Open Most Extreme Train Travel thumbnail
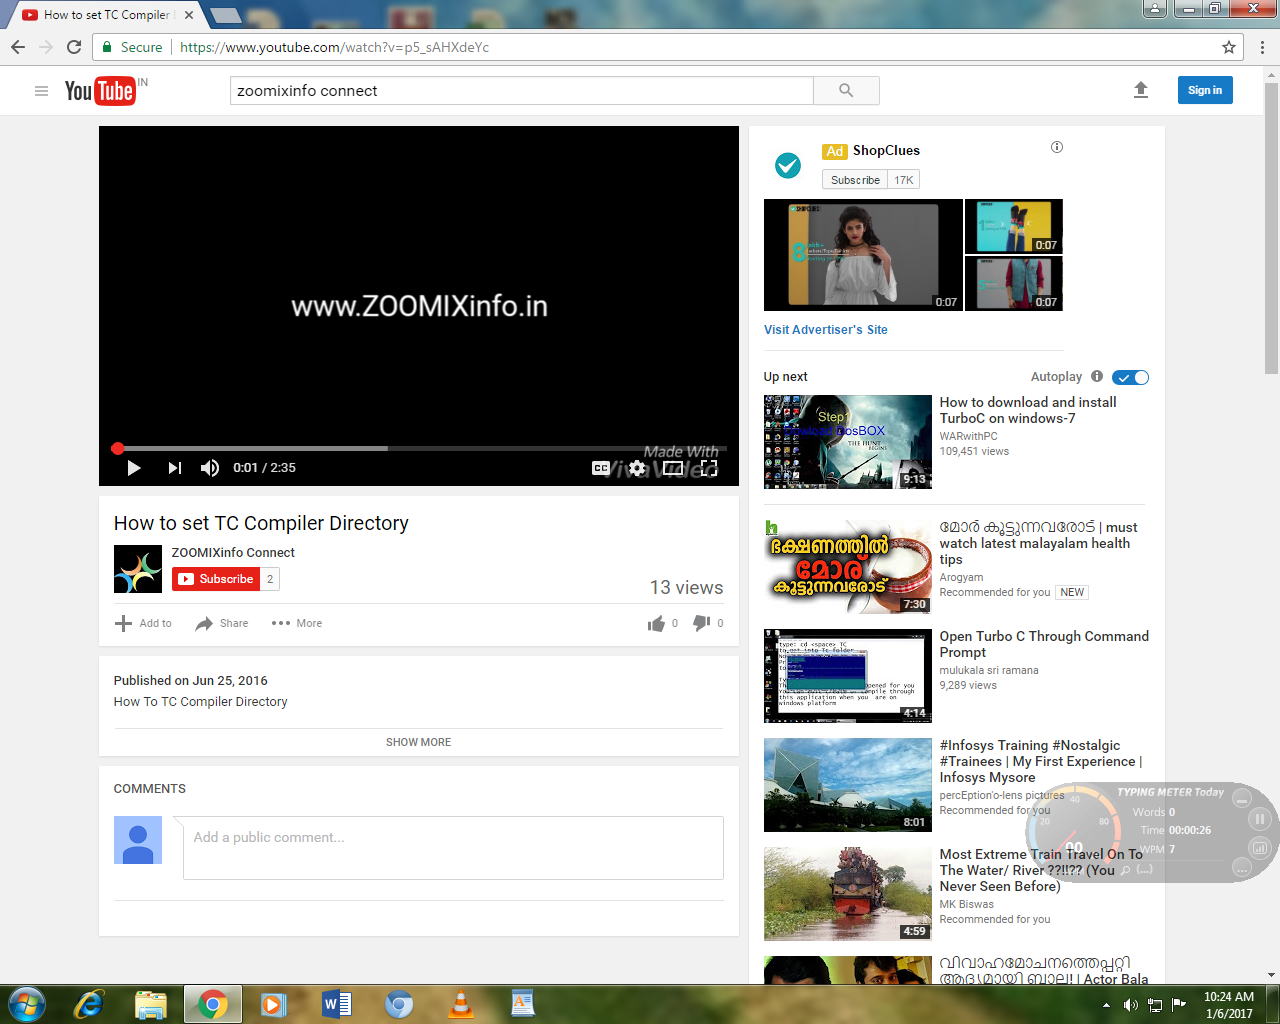This screenshot has height=1024, width=1280. tap(848, 894)
